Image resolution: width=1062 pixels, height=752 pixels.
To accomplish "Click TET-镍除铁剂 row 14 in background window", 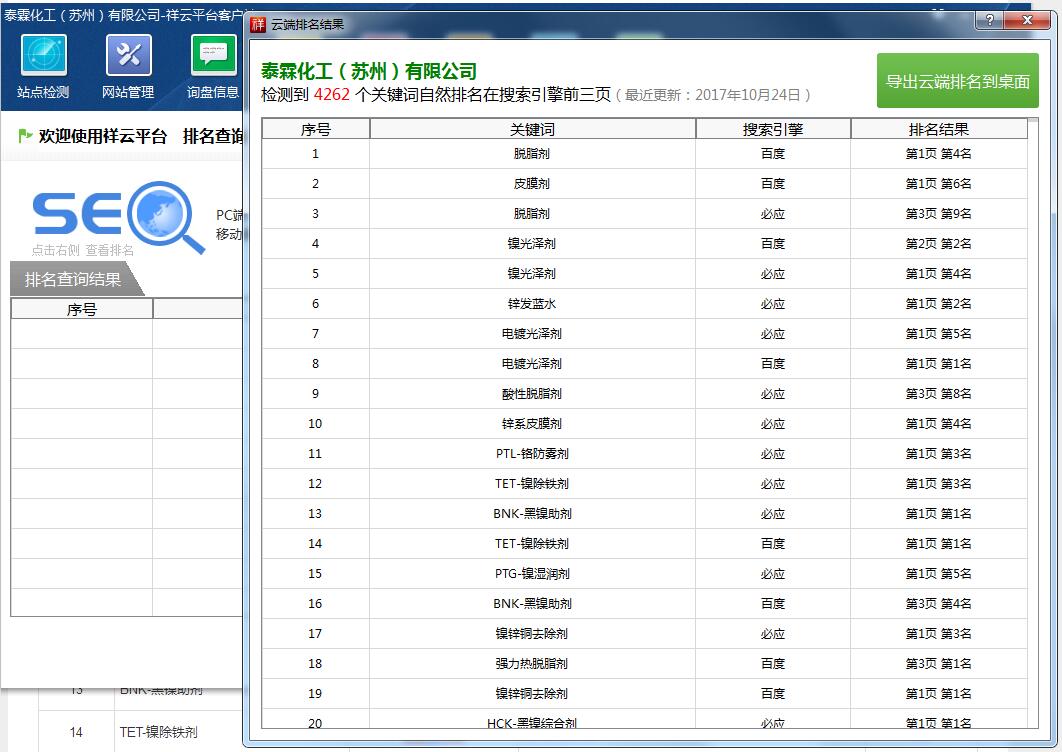I will click(x=158, y=732).
